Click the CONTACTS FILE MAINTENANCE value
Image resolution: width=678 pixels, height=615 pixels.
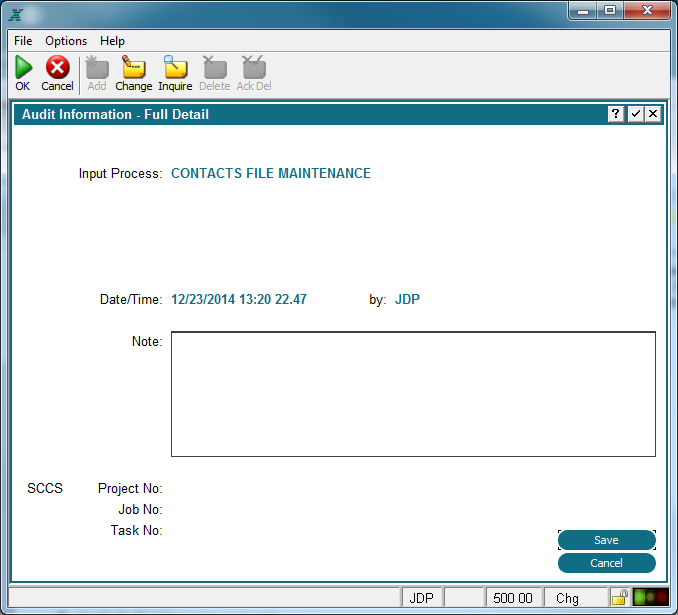[x=271, y=173]
